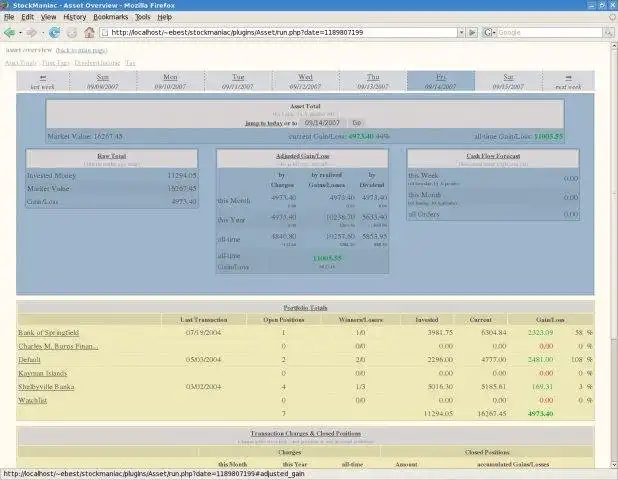The height and width of the screenshot is (480, 618).
Task: Click the date field showing 09/14/2007
Action: coord(322,123)
